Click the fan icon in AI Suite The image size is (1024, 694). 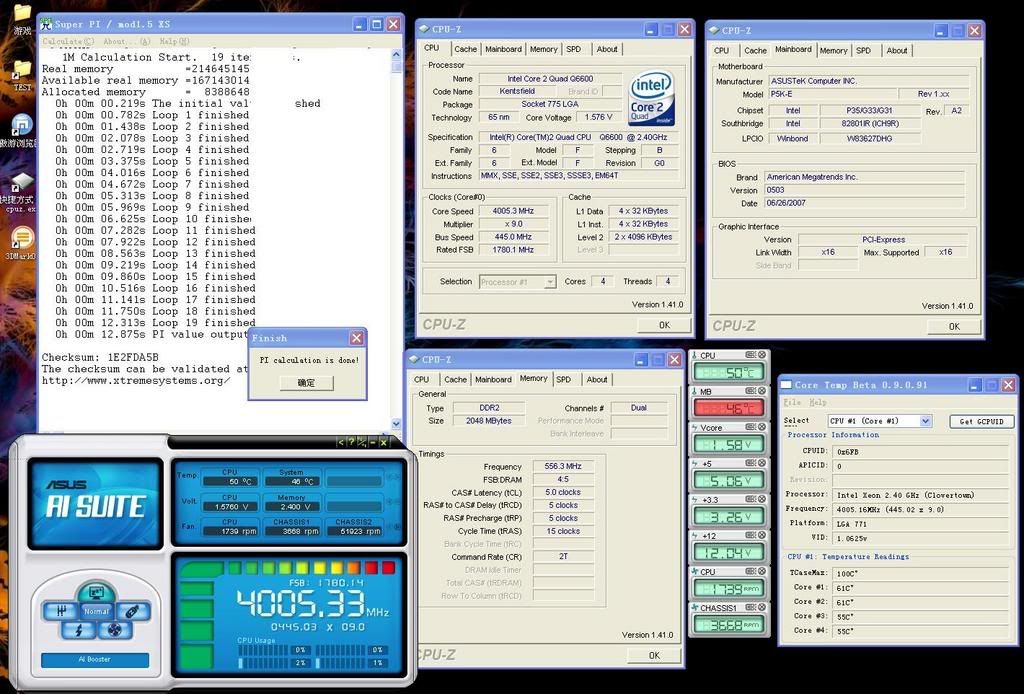pyautogui.click(x=114, y=630)
